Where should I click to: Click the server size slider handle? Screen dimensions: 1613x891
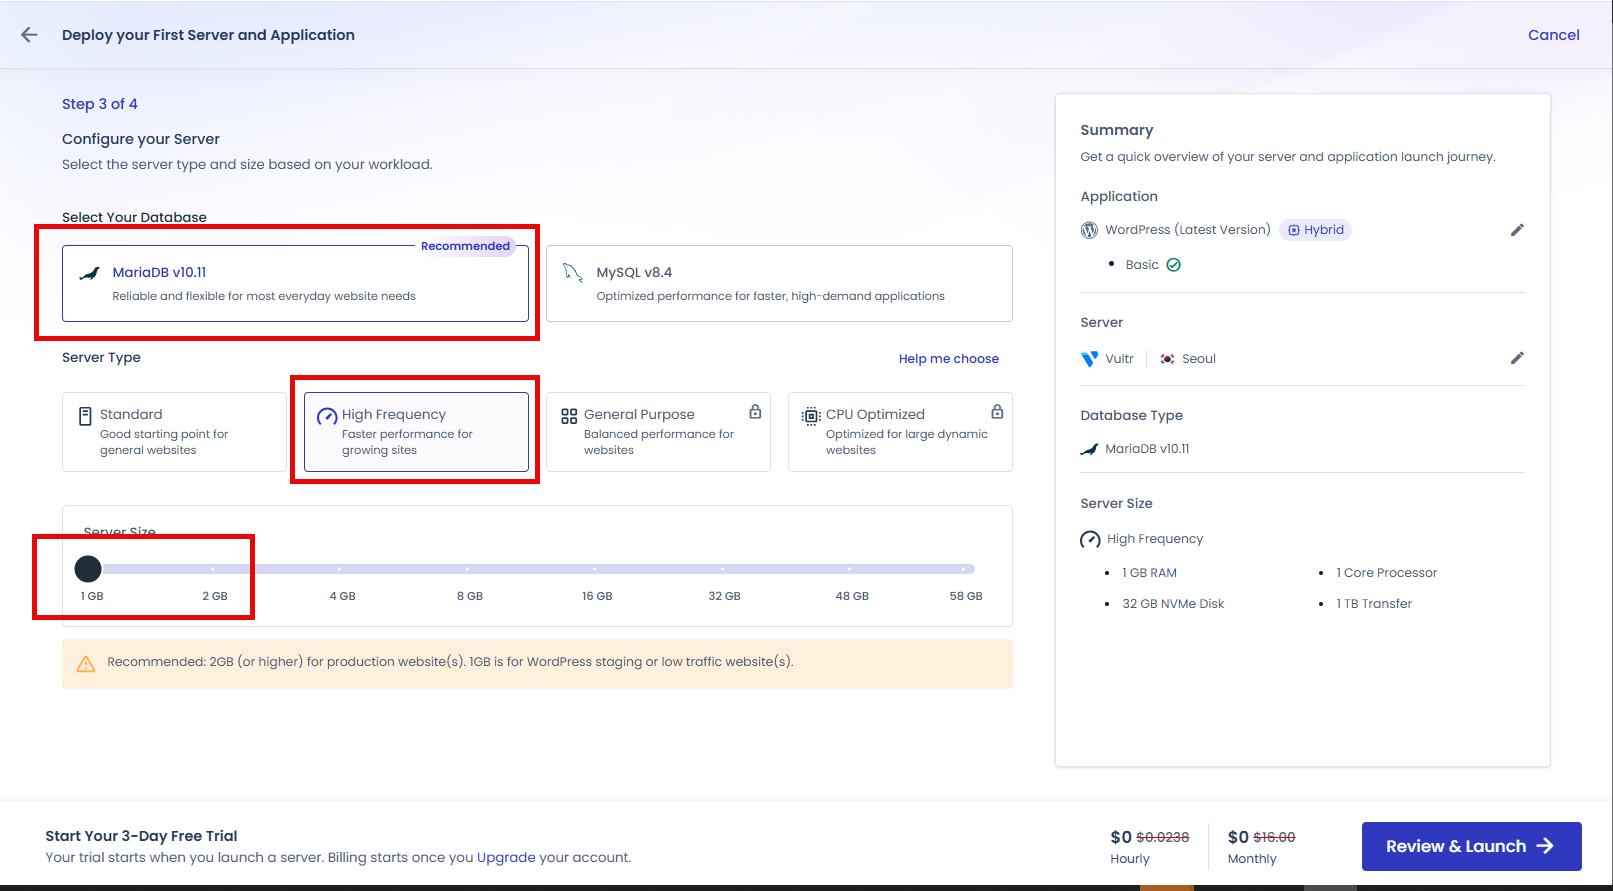pyautogui.click(x=88, y=569)
